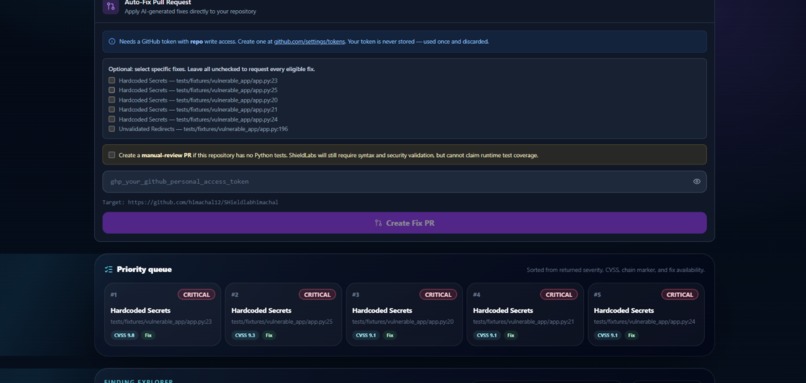
Task: Check Hardcoded Secrets app.py:23 fix
Action: pyautogui.click(x=112, y=80)
